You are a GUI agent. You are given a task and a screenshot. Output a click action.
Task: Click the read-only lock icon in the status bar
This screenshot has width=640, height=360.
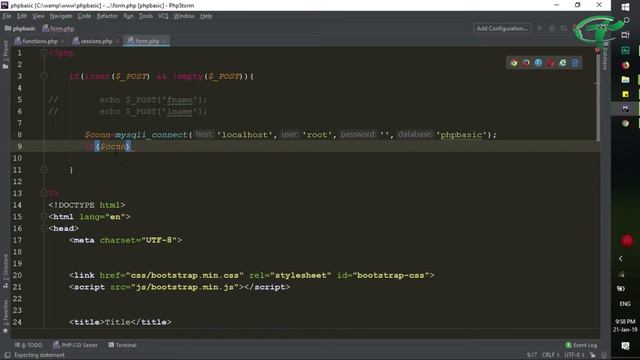point(593,355)
